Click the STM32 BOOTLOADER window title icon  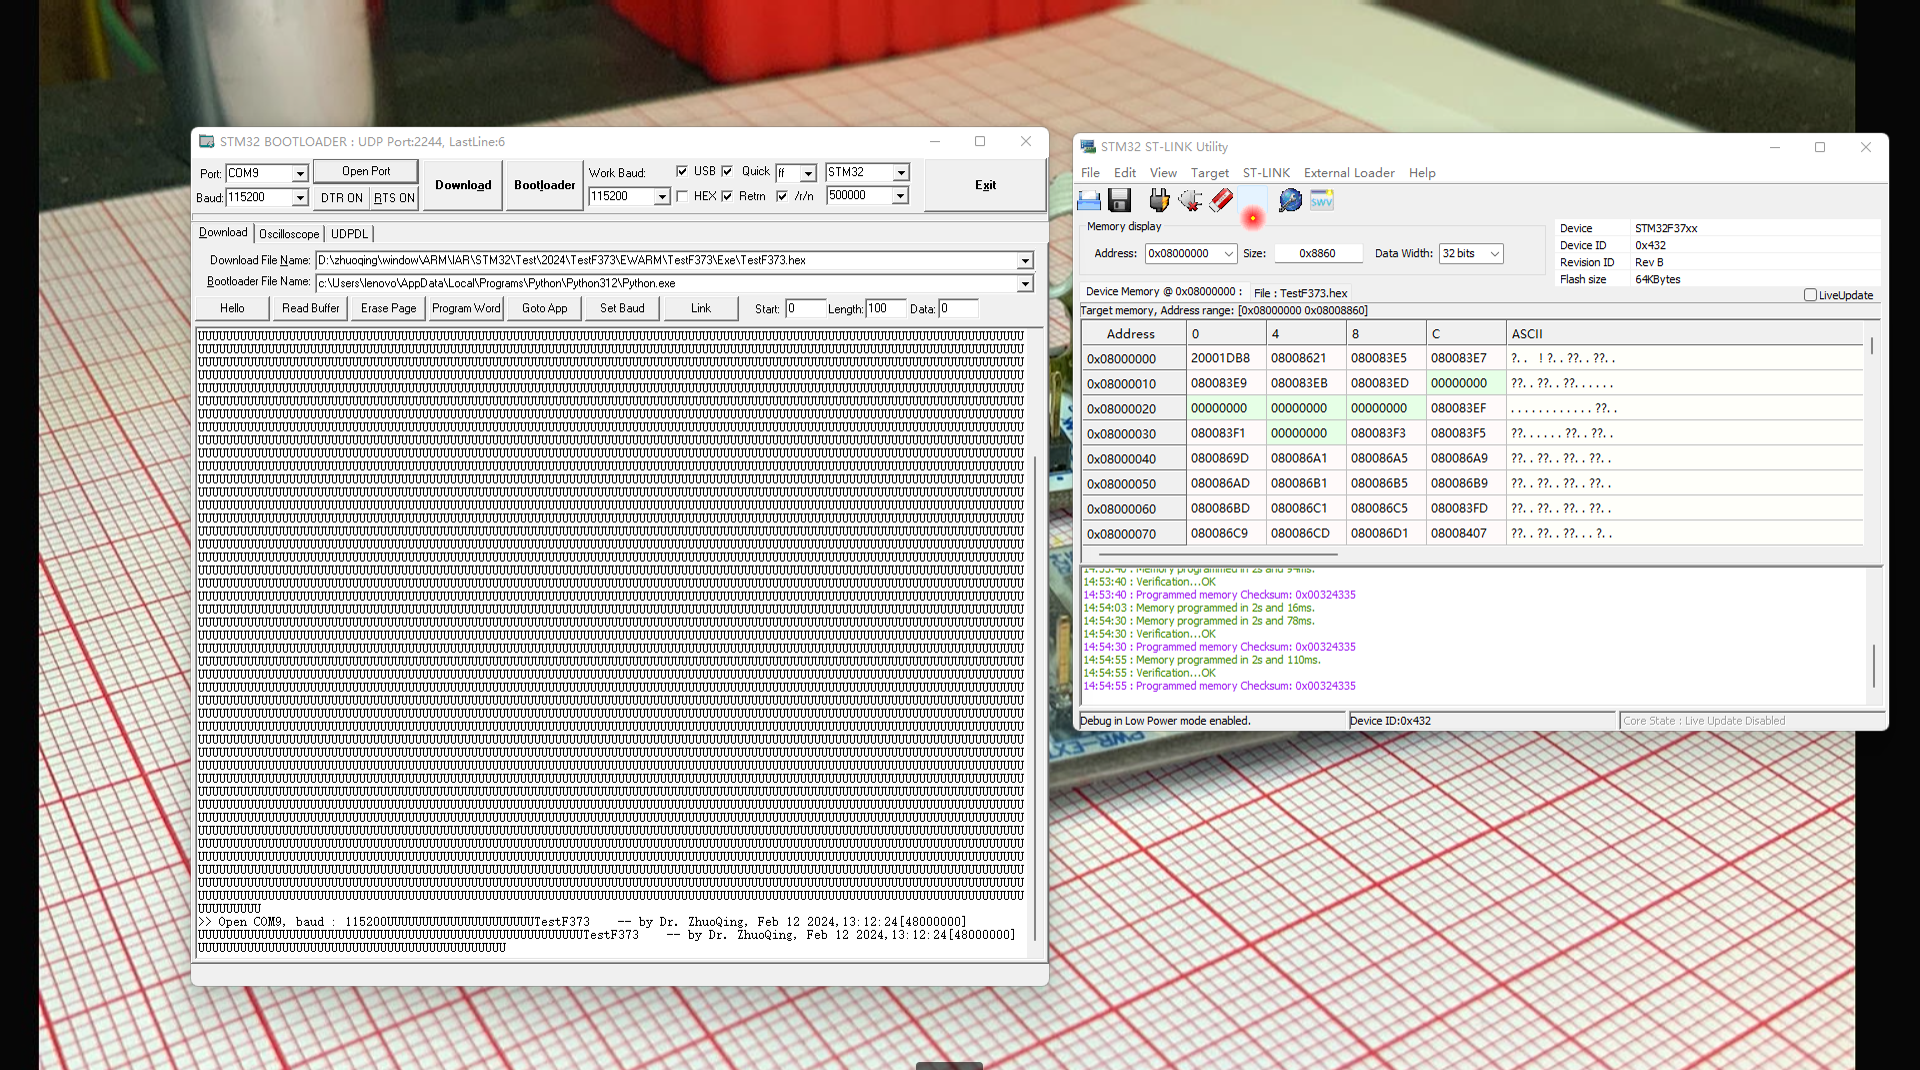(207, 142)
